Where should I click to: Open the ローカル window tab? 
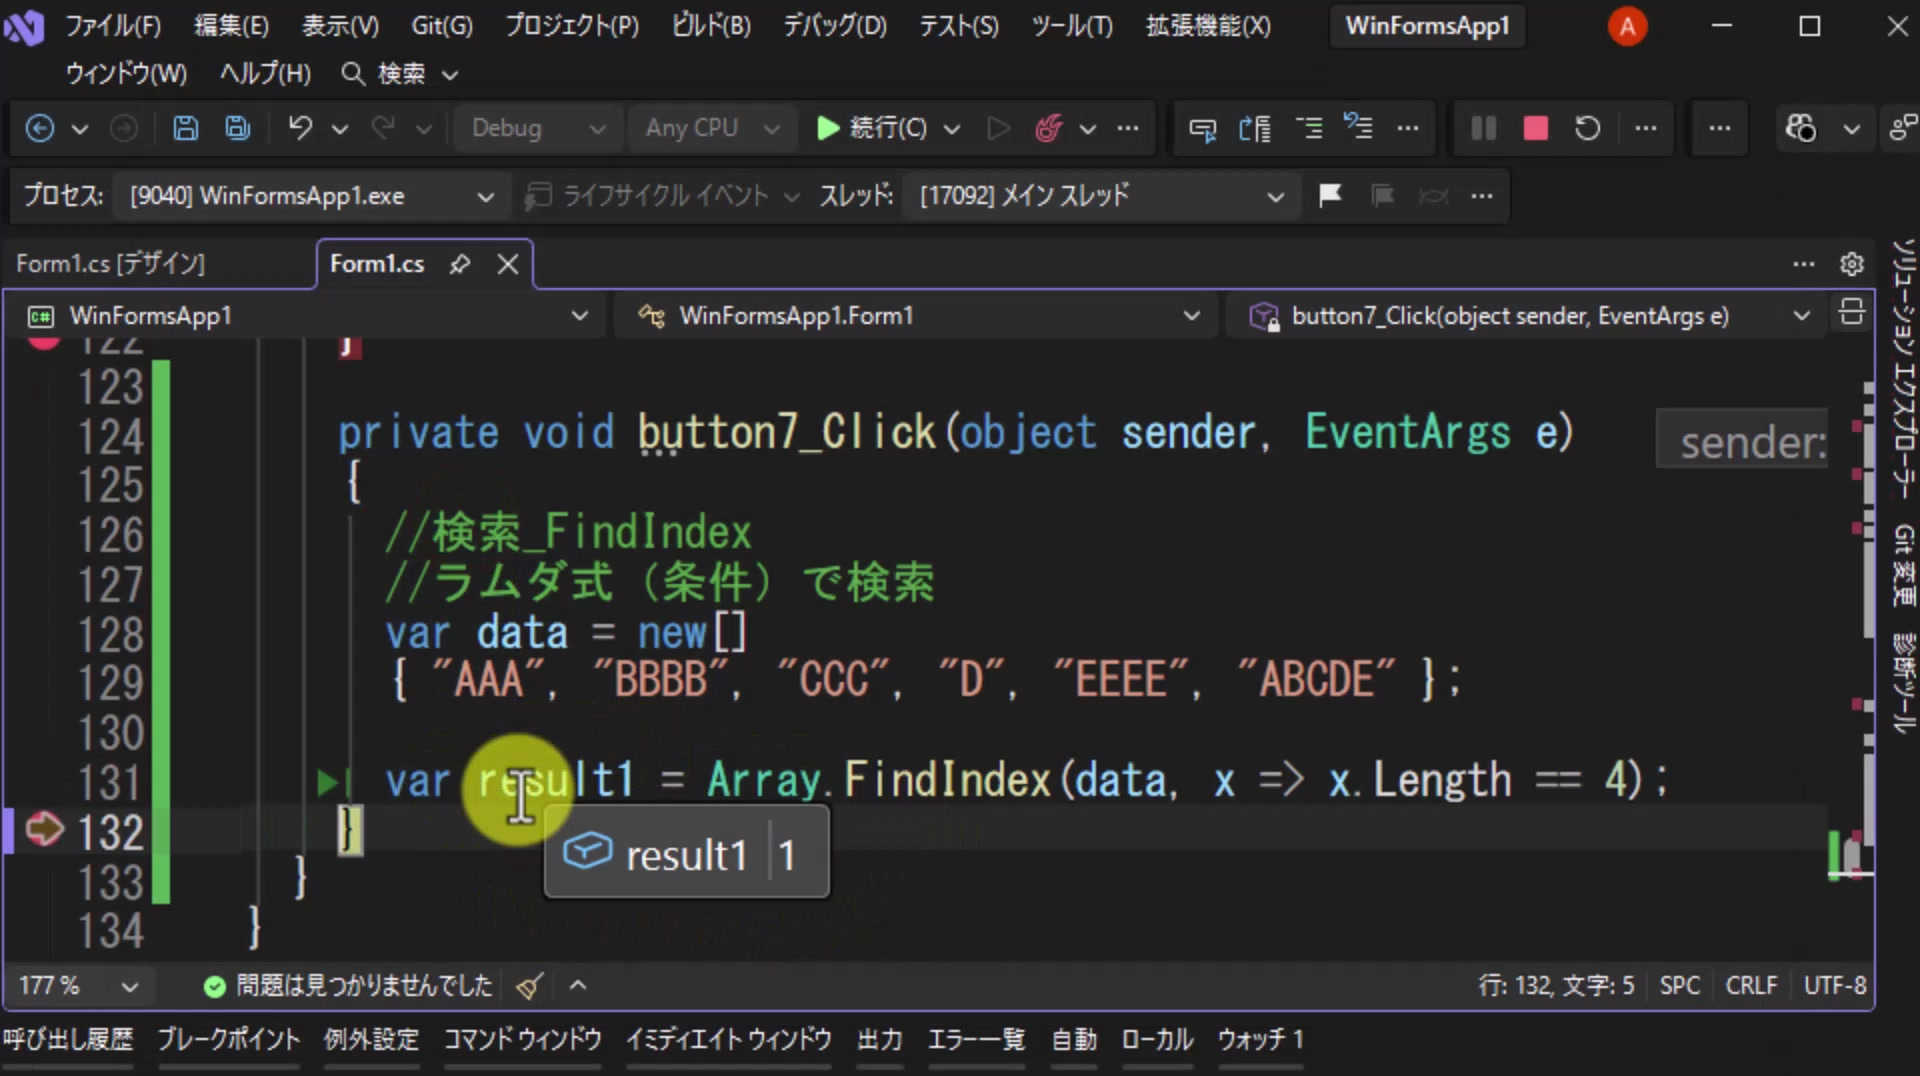coord(1157,1040)
